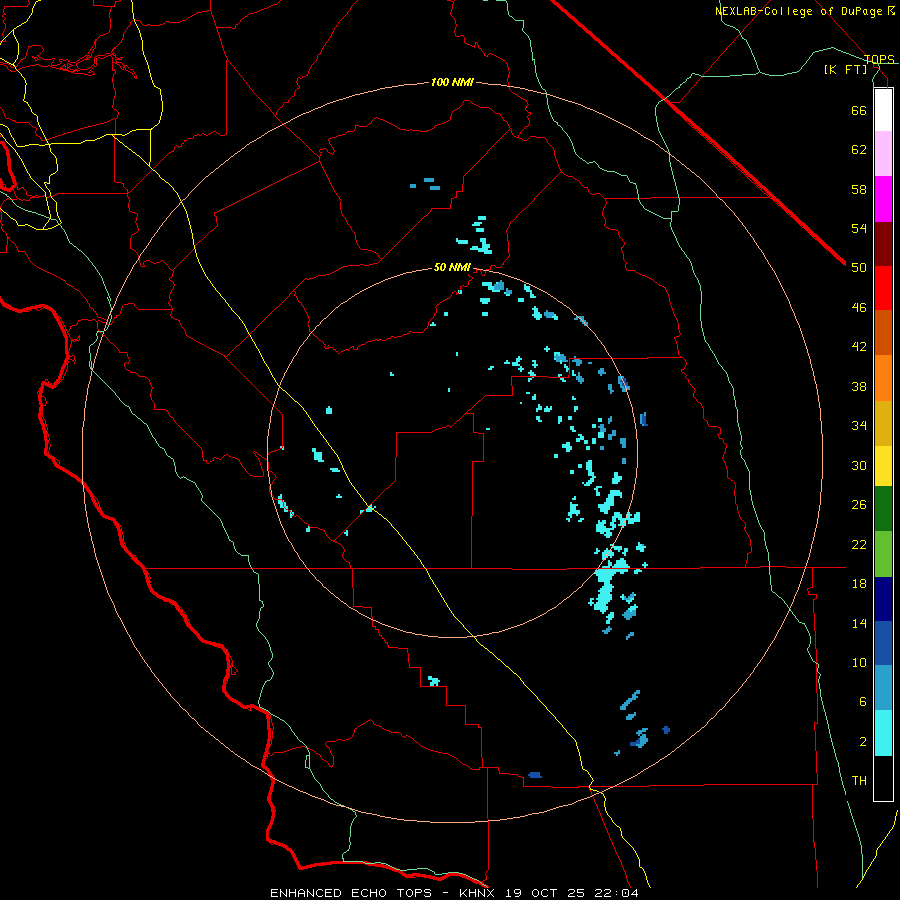This screenshot has height=900, width=900.
Task: Select the dark orange legend color block
Action: [883, 332]
